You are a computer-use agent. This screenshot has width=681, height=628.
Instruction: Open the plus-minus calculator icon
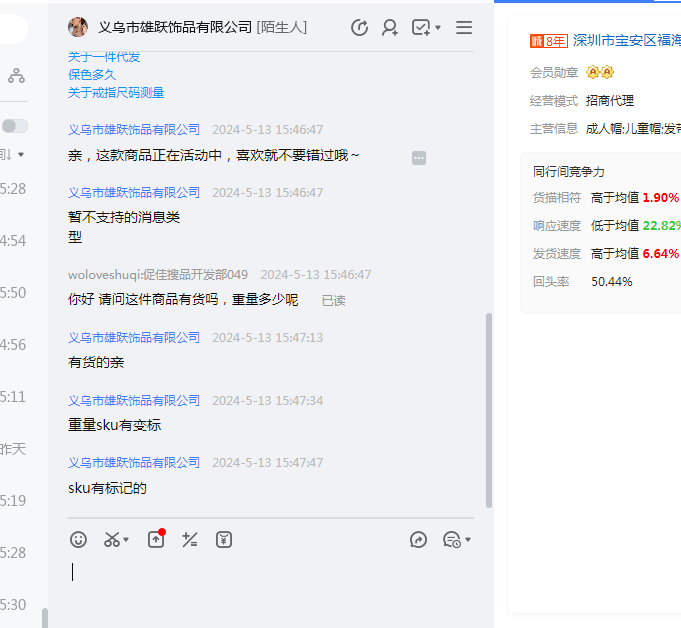pyautogui.click(x=190, y=540)
